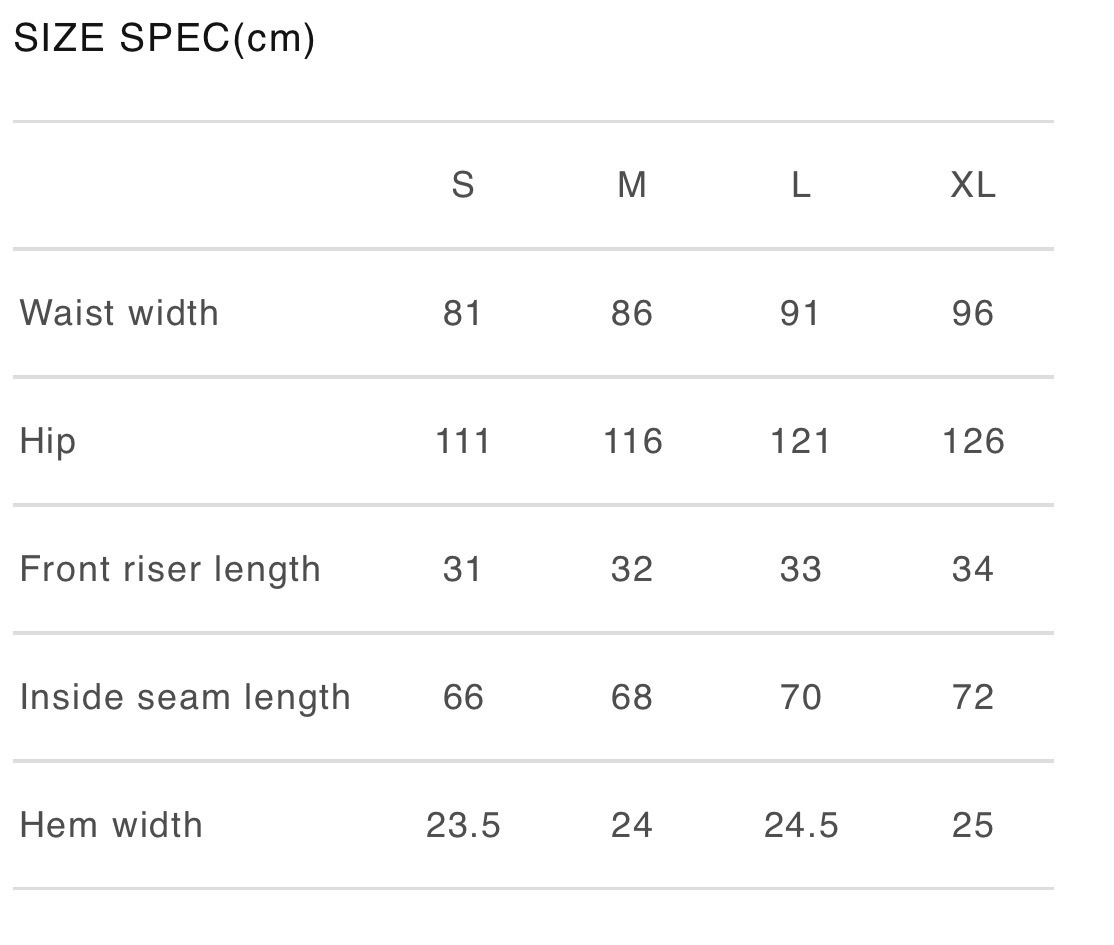Click the L size column header
Image resolution: width=1114 pixels, height=945 pixels.
pyautogui.click(x=801, y=185)
